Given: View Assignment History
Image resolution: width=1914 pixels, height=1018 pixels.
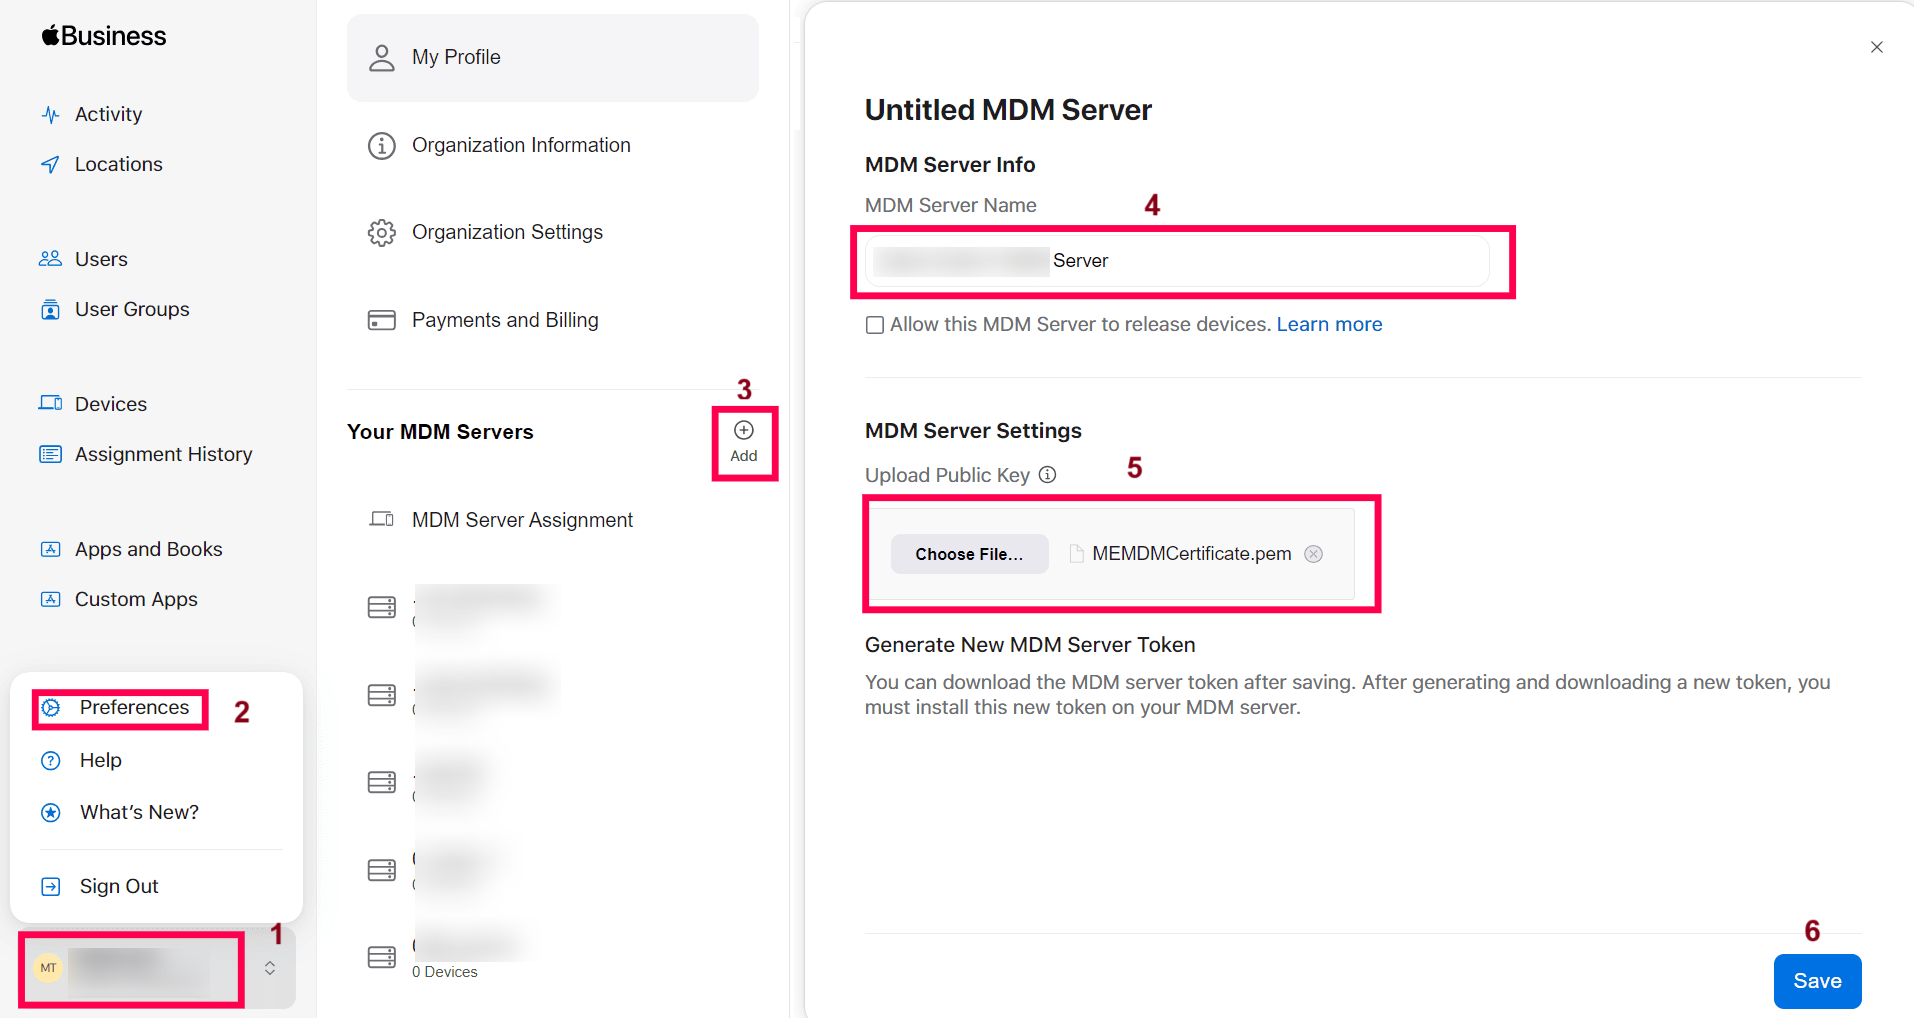Looking at the screenshot, I should [x=163, y=454].
